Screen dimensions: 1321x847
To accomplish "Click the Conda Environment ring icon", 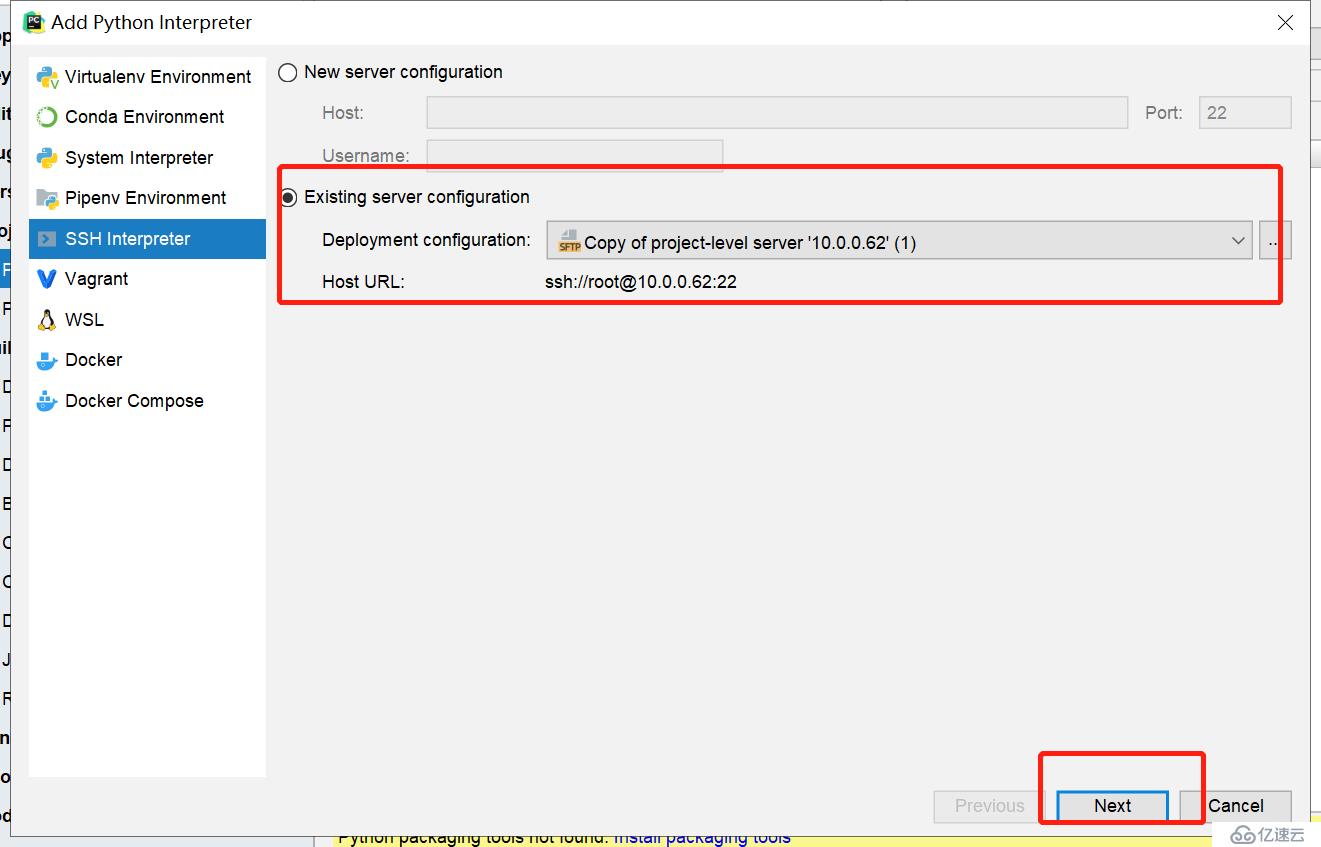I will [47, 117].
